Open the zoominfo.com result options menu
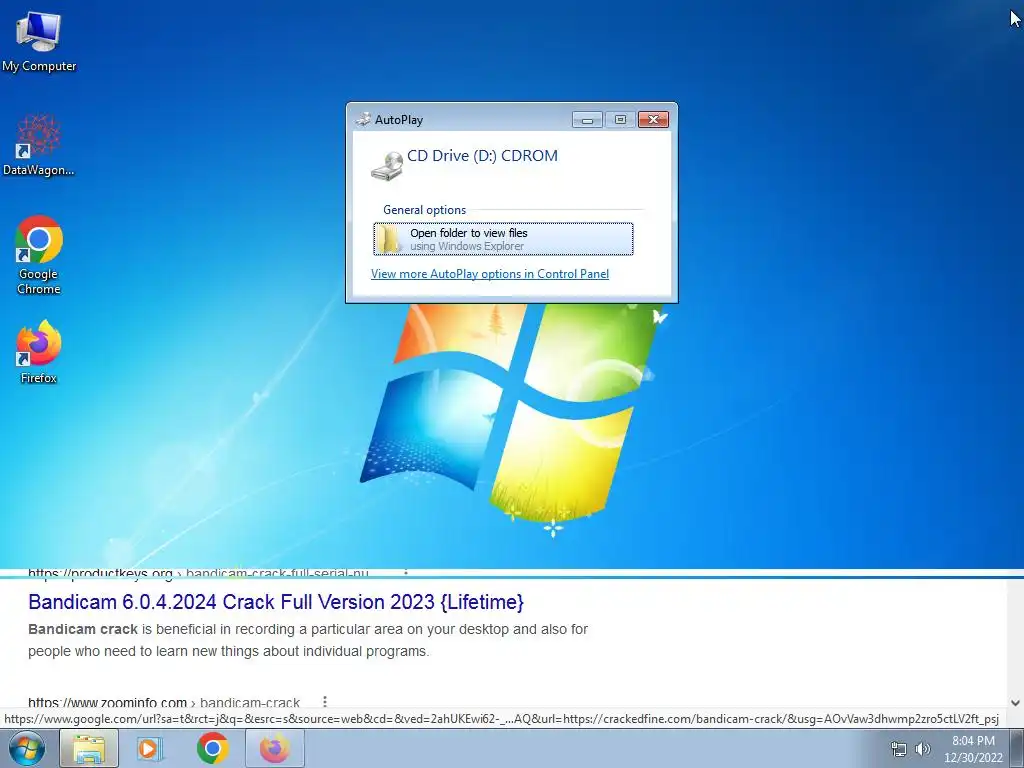 click(325, 702)
